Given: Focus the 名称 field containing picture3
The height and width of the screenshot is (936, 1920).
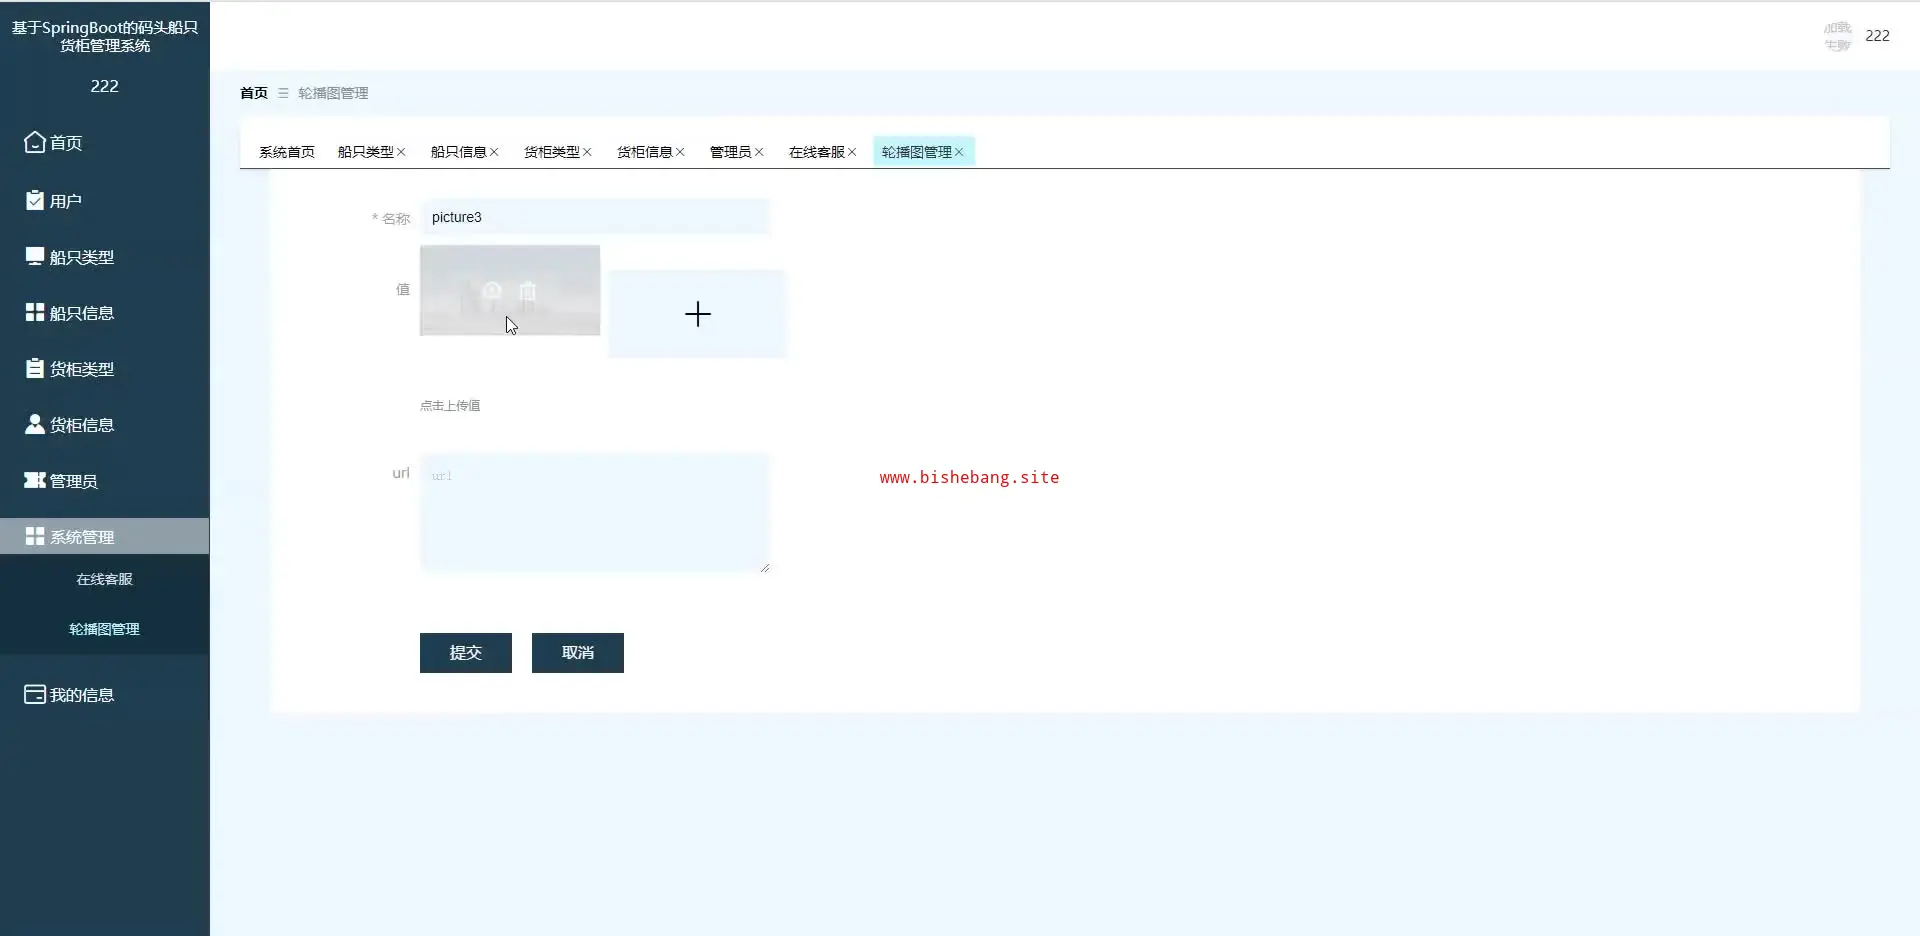Looking at the screenshot, I should point(595,217).
